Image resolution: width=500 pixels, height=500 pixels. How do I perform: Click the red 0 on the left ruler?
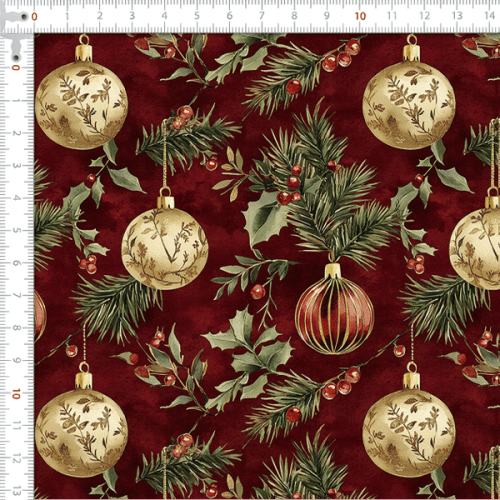[16, 68]
